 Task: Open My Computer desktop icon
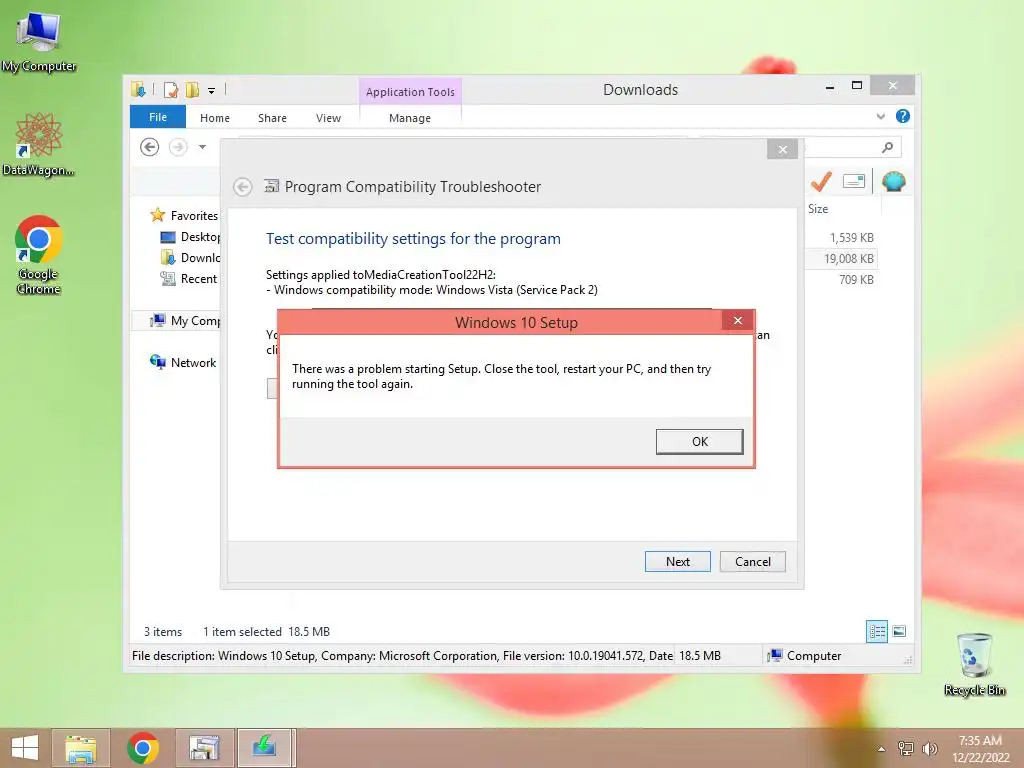pos(39,41)
